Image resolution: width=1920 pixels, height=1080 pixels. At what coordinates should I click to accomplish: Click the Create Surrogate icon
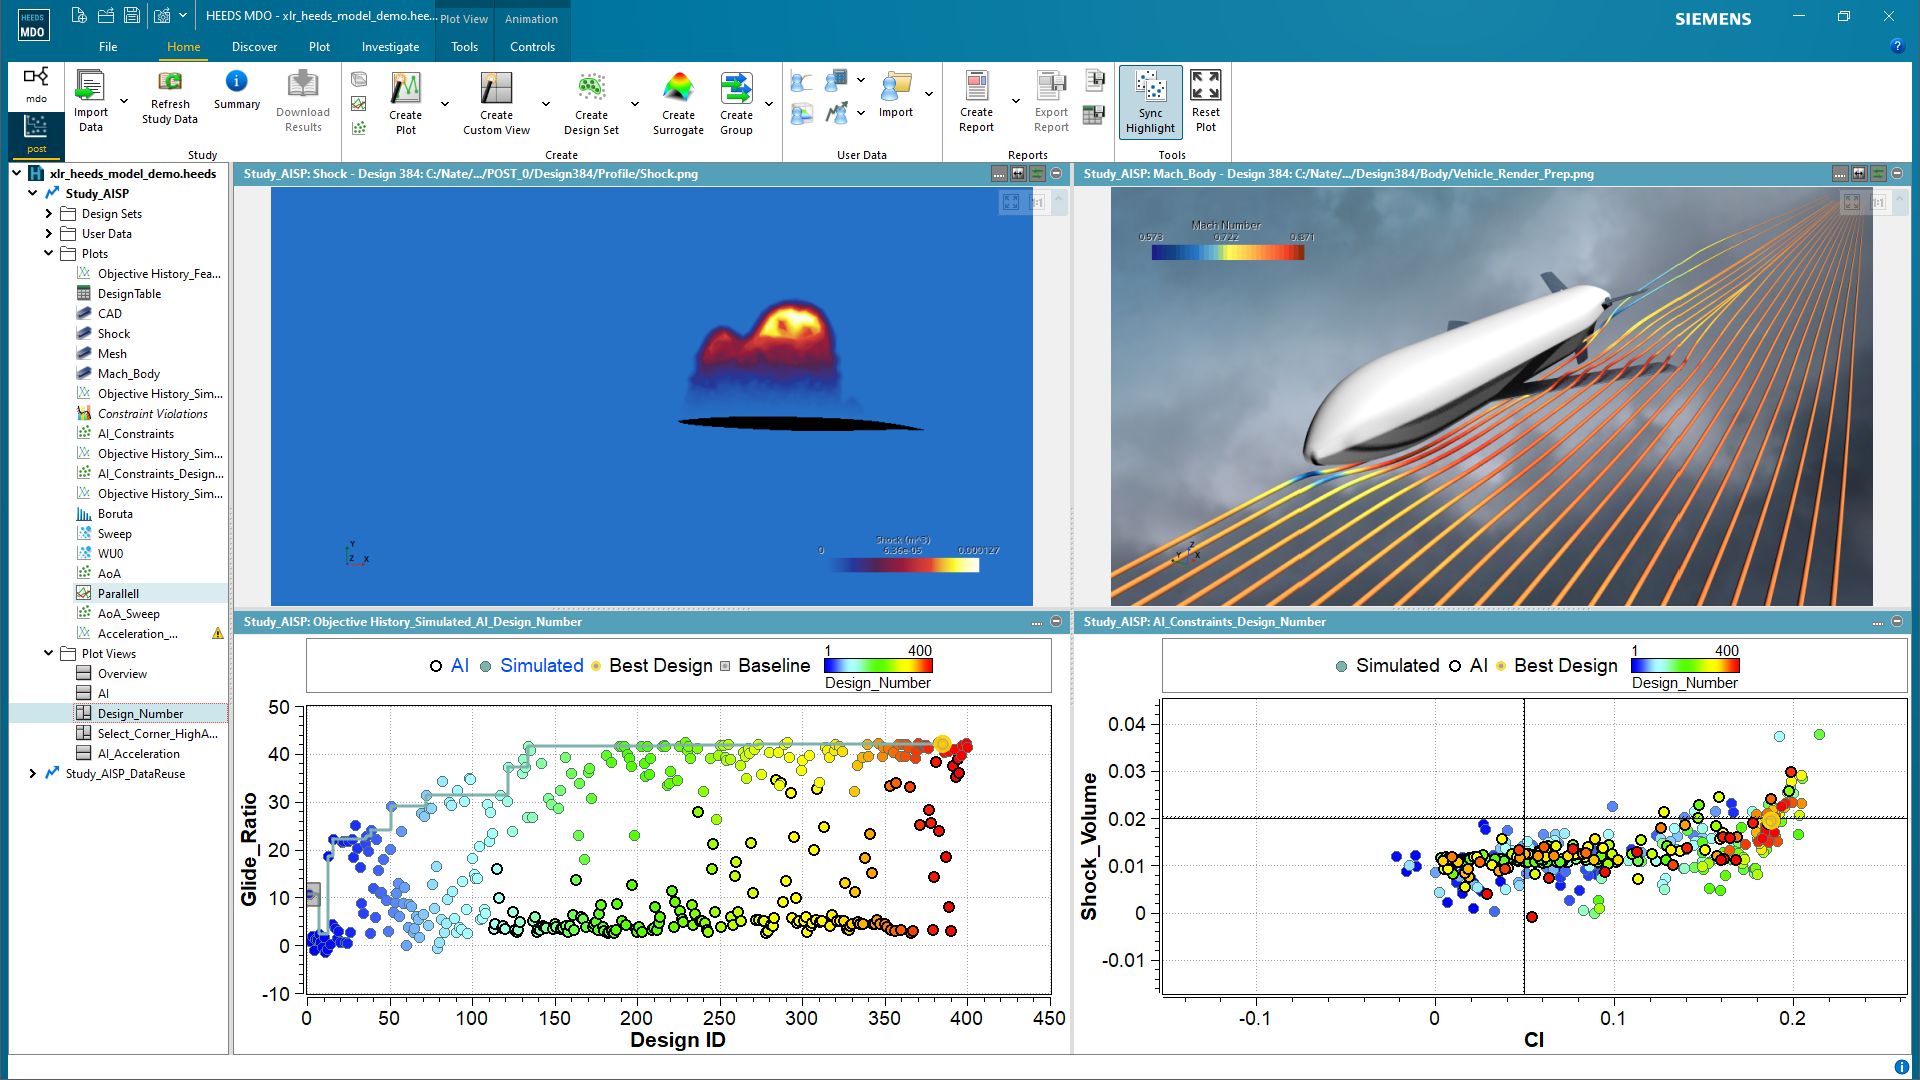point(678,88)
